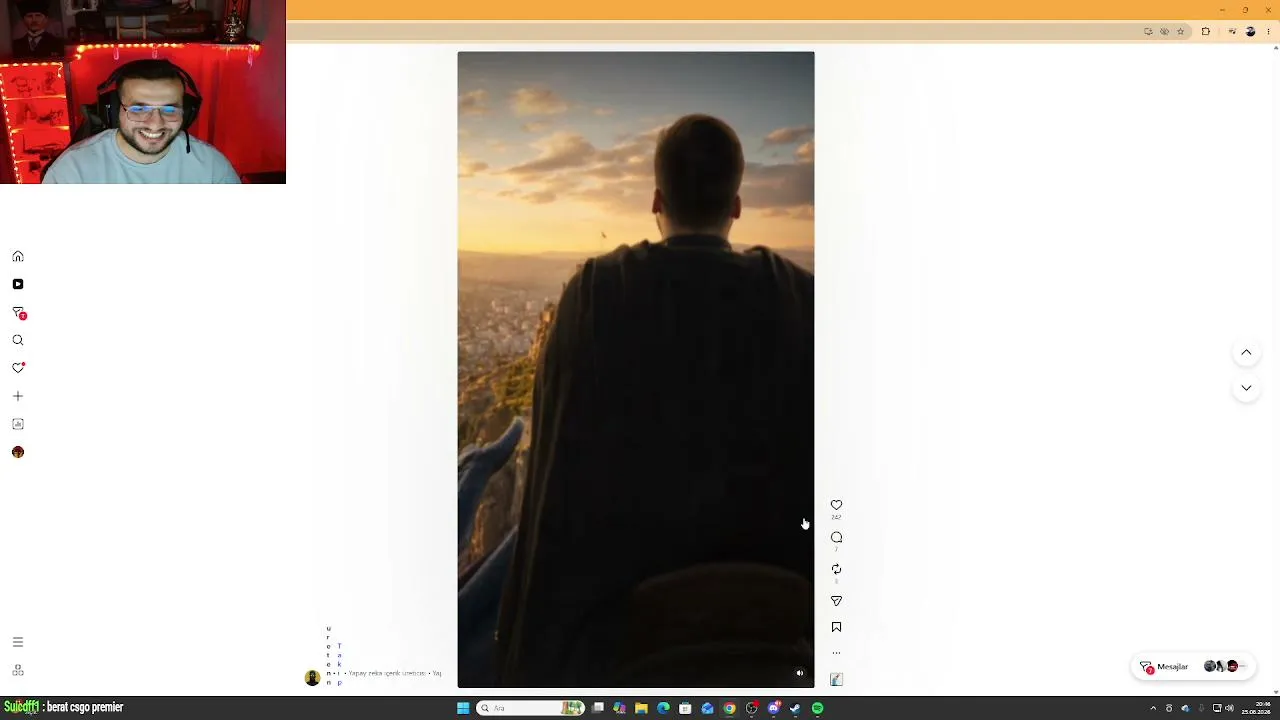Screen dimensions: 1280x720
Task: Open the Chrome three-dot menu
Action: [1267, 32]
